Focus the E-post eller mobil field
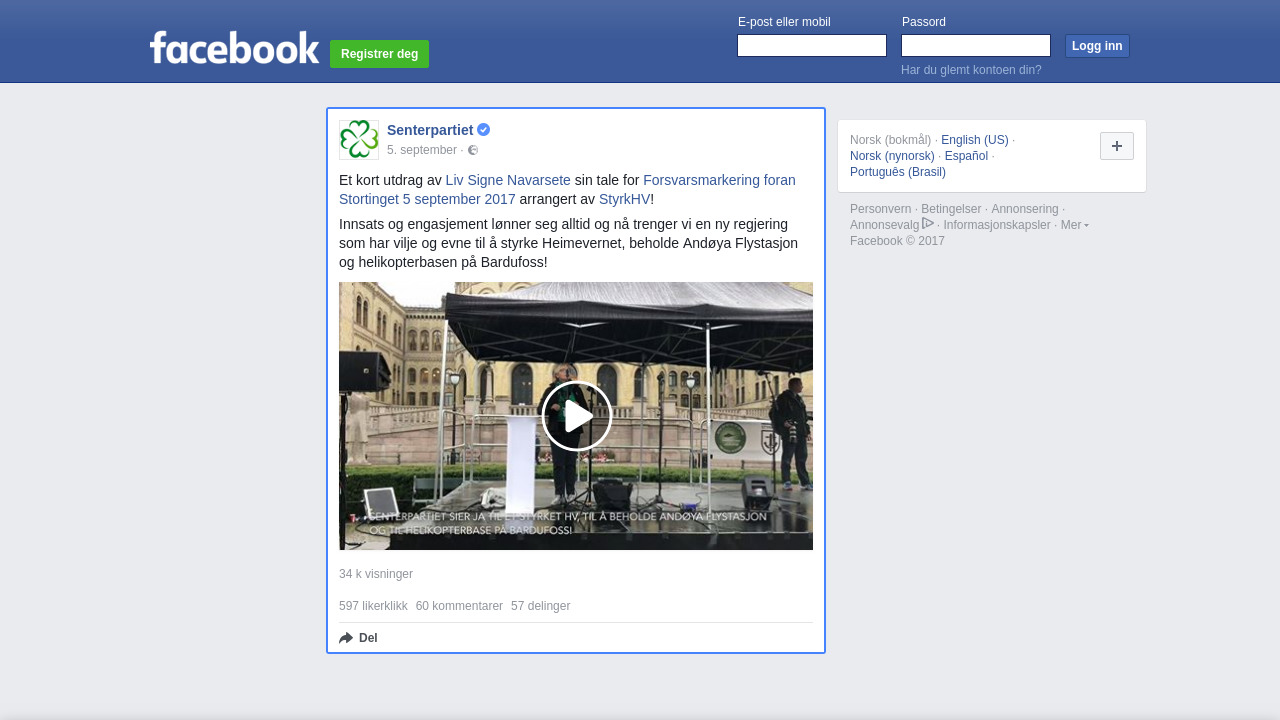The height and width of the screenshot is (720, 1280). pyautogui.click(x=812, y=46)
